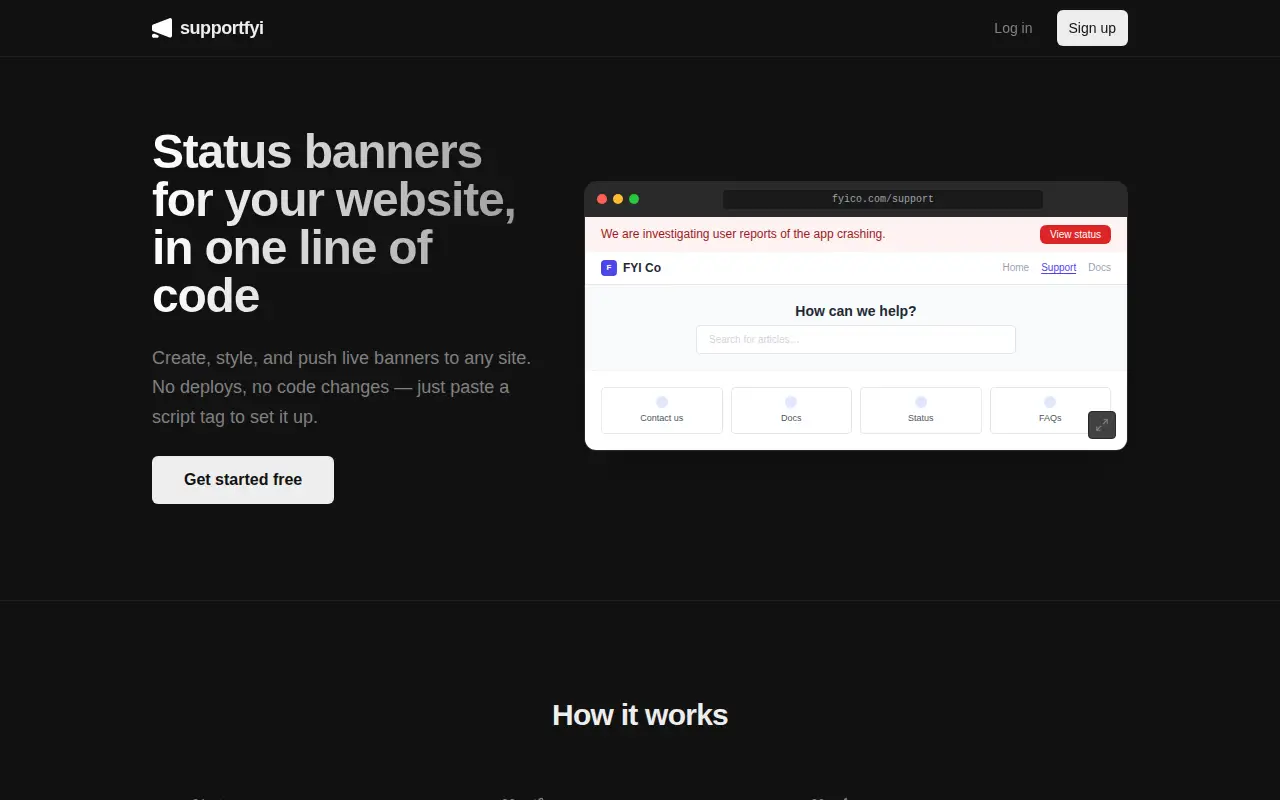This screenshot has height=800, width=1280.
Task: Click the Status banners for your website headline
Action: click(334, 223)
